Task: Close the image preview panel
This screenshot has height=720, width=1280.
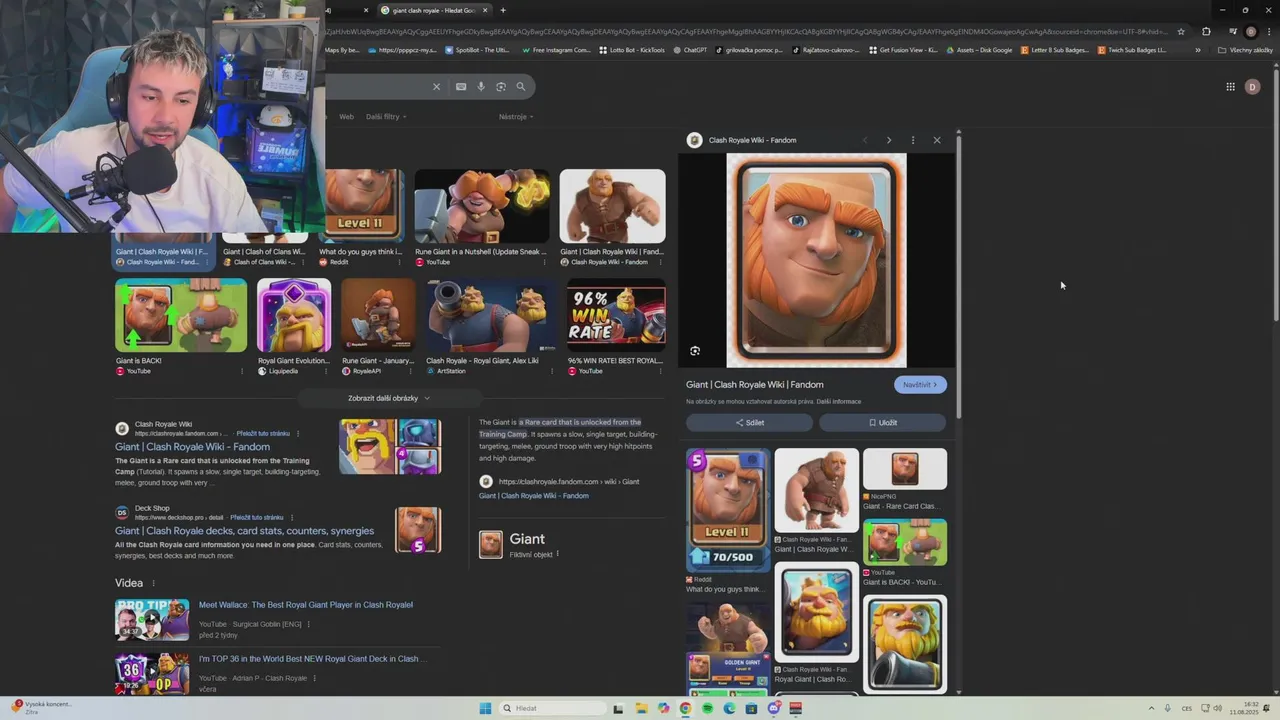Action: 937,140
